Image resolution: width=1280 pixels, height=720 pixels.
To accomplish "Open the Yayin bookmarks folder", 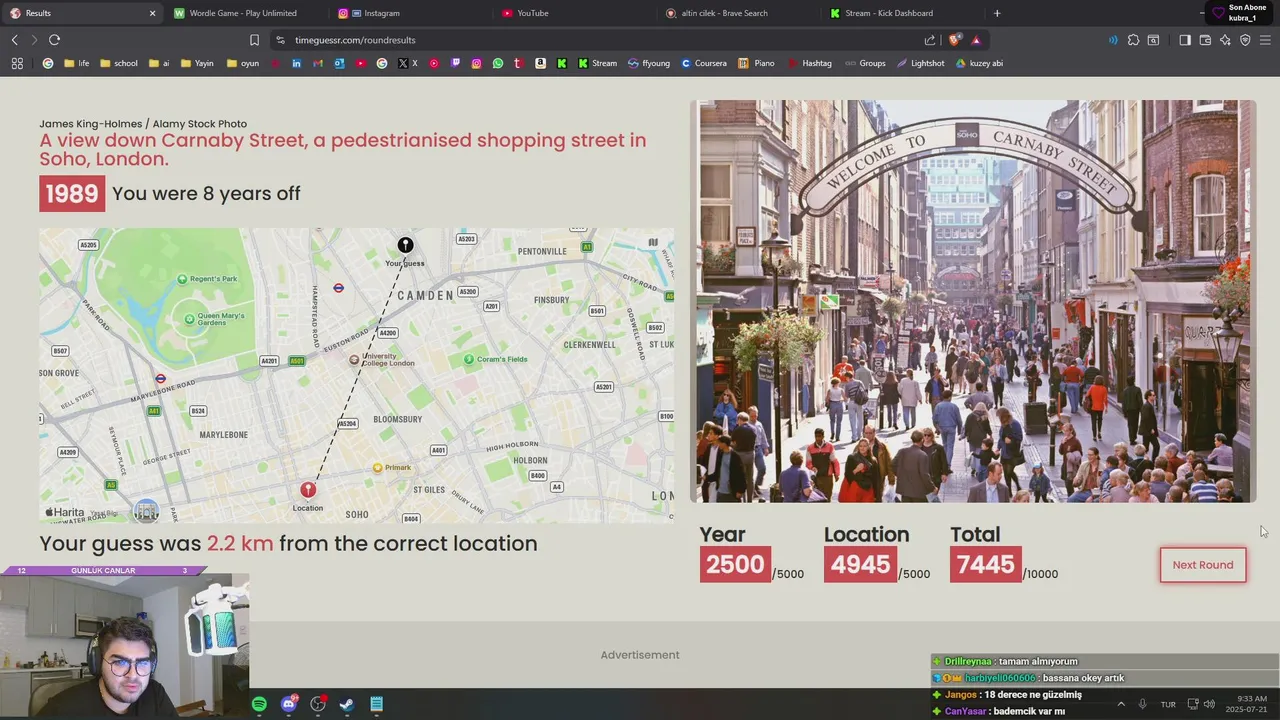I will [x=197, y=63].
